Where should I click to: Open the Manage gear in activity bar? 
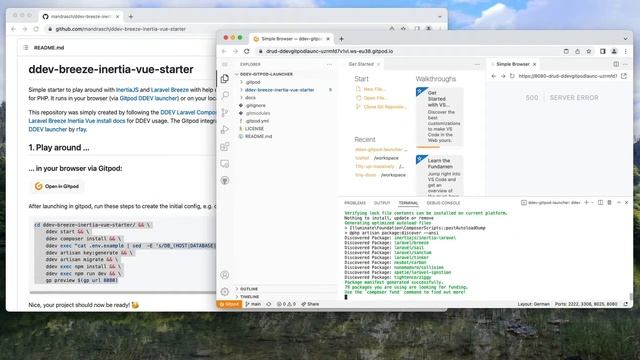click(x=225, y=291)
